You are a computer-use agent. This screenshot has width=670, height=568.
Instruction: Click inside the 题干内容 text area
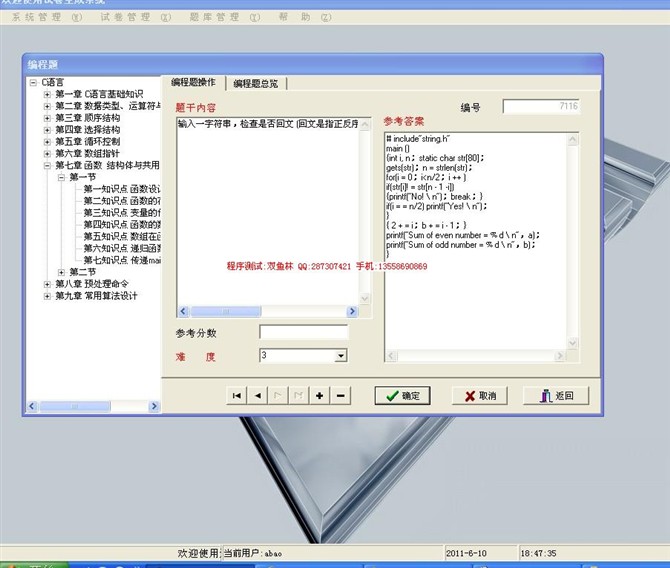[268, 214]
